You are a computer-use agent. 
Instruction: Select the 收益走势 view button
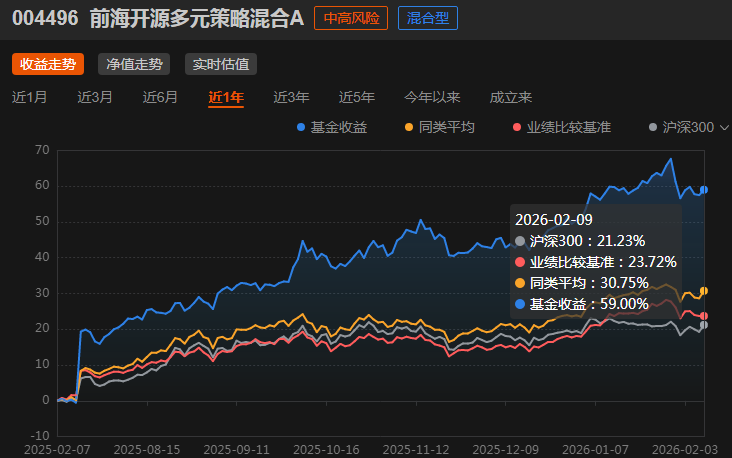48,64
